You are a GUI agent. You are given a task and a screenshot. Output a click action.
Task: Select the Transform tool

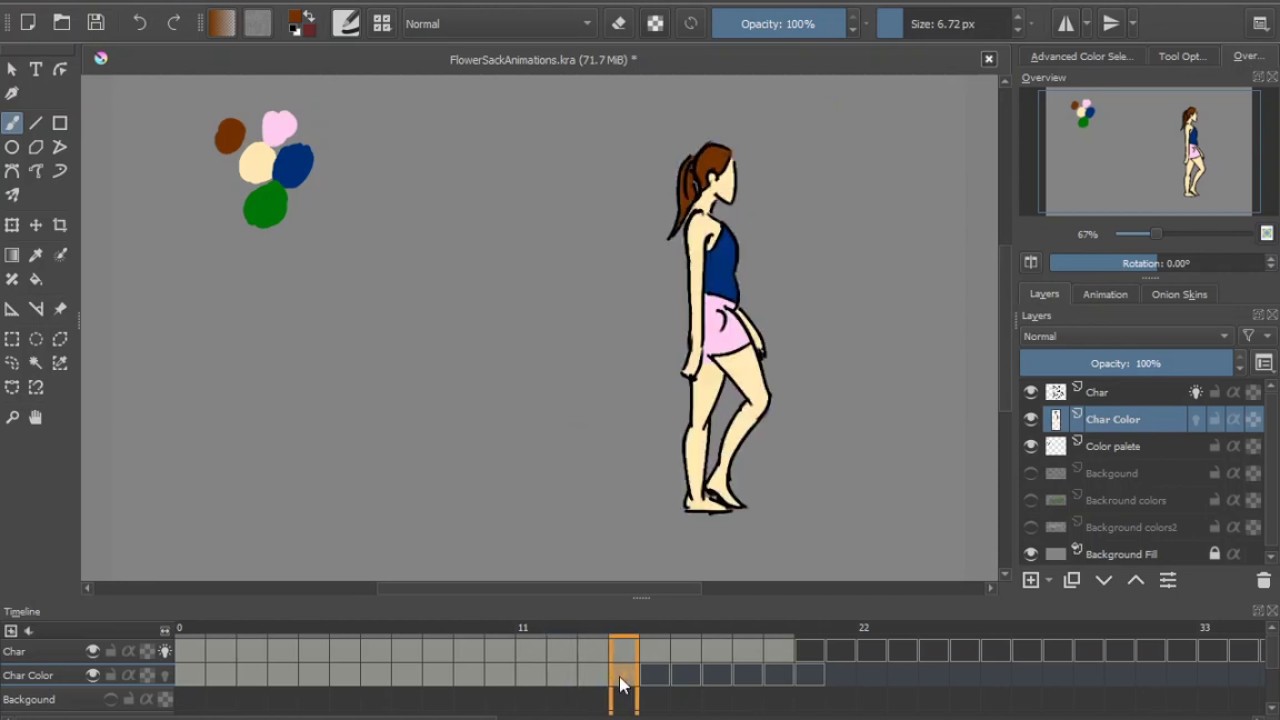pyautogui.click(x=12, y=225)
